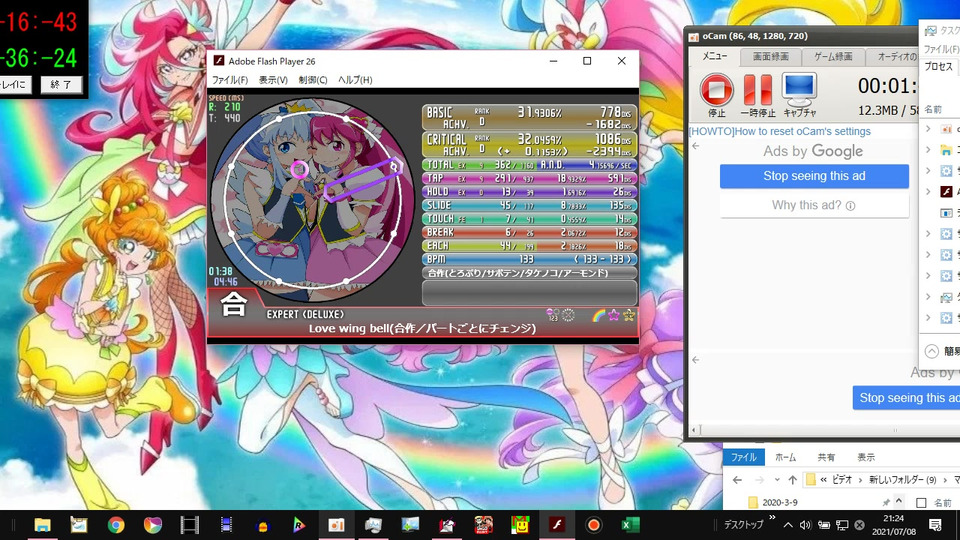Tick the select-all checkbox beside 名前 in Explorer

click(x=921, y=503)
